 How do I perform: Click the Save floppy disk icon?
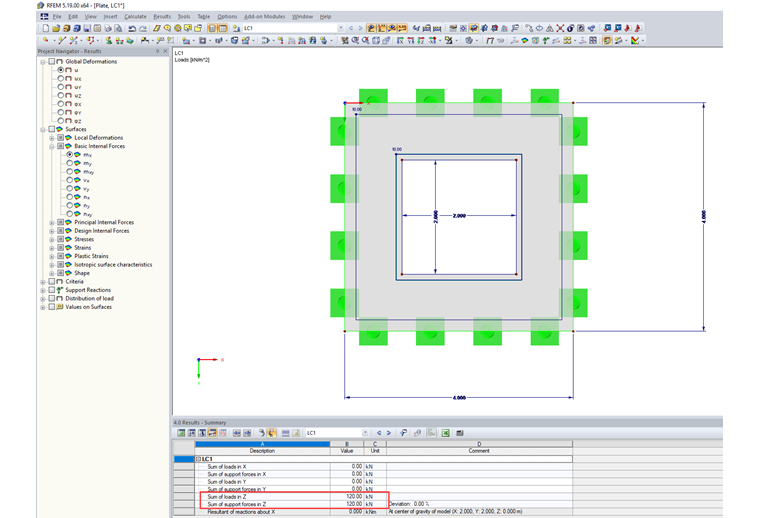[87, 28]
